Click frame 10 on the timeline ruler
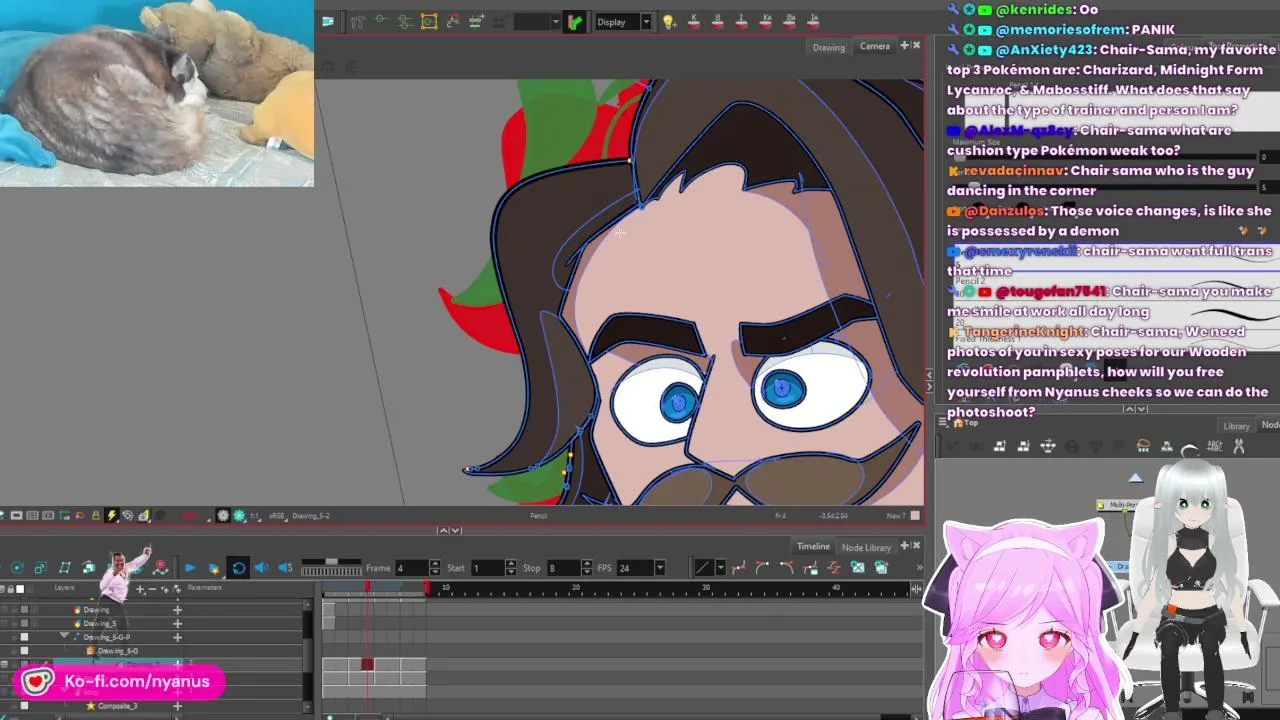This screenshot has width=1280, height=720. coord(446,588)
